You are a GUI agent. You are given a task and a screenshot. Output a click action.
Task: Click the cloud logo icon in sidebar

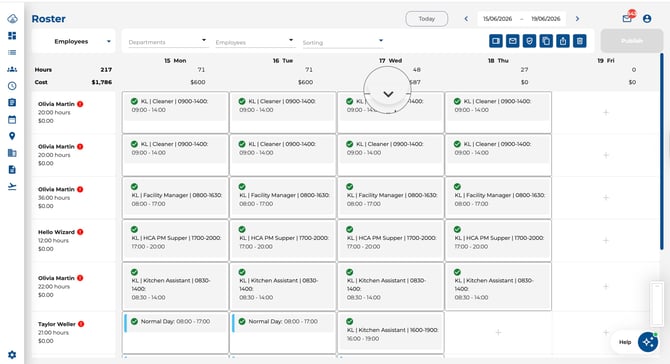12,18
